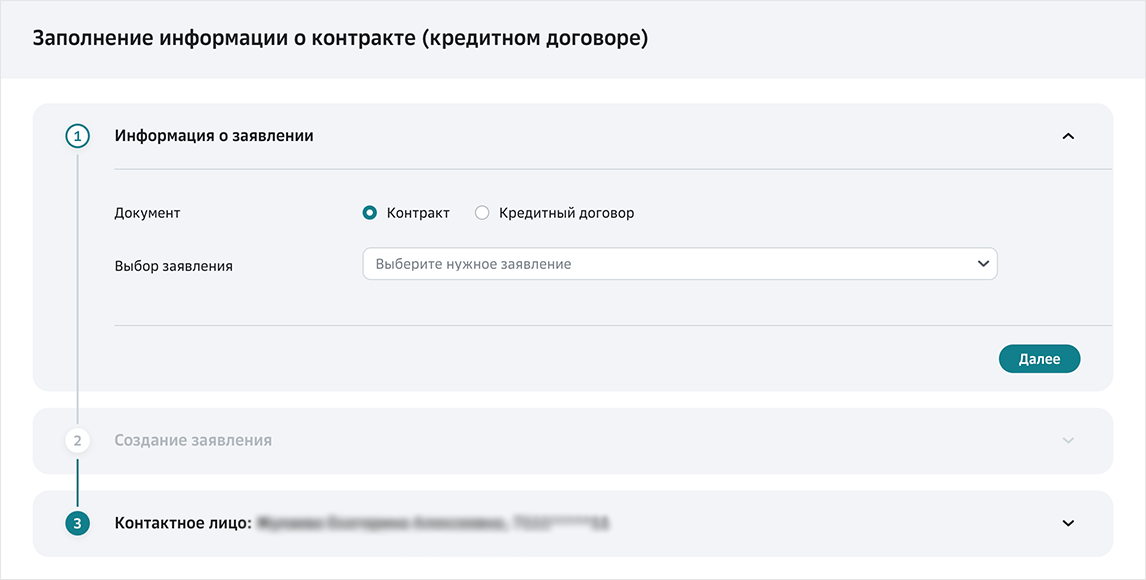Click the Кредитный договор option label
This screenshot has height=580, width=1146.
(566, 213)
